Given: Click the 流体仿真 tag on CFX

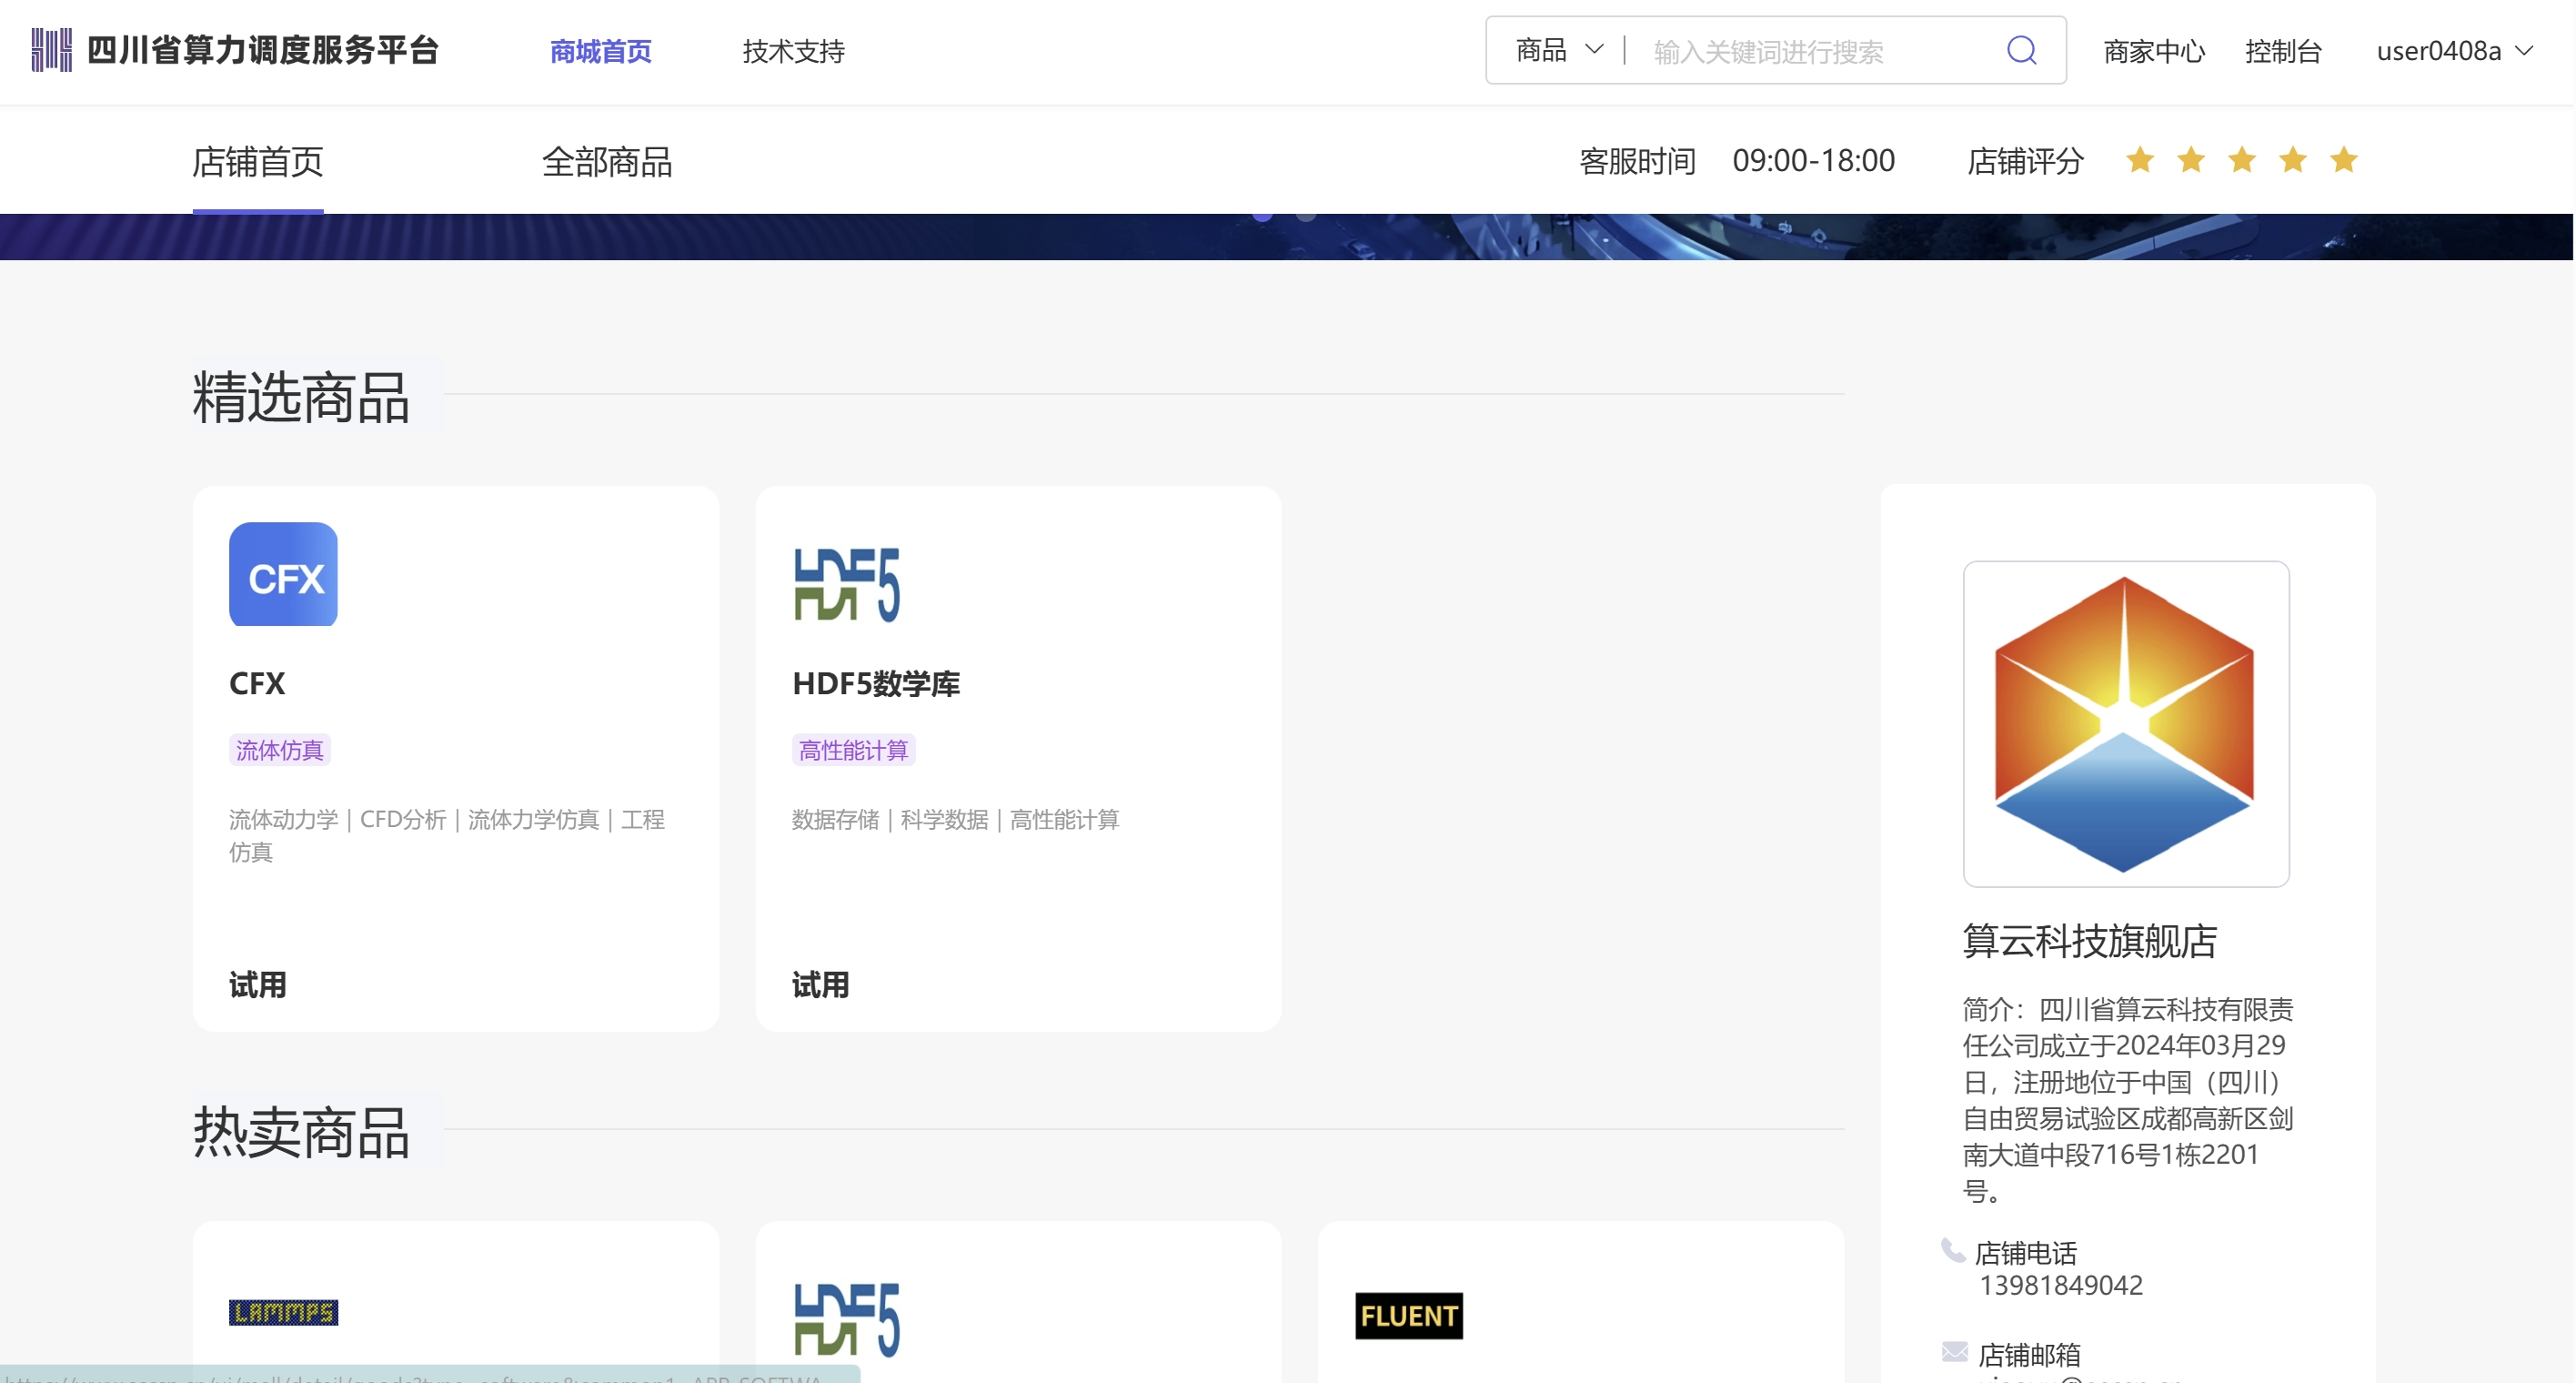Looking at the screenshot, I should pos(279,750).
